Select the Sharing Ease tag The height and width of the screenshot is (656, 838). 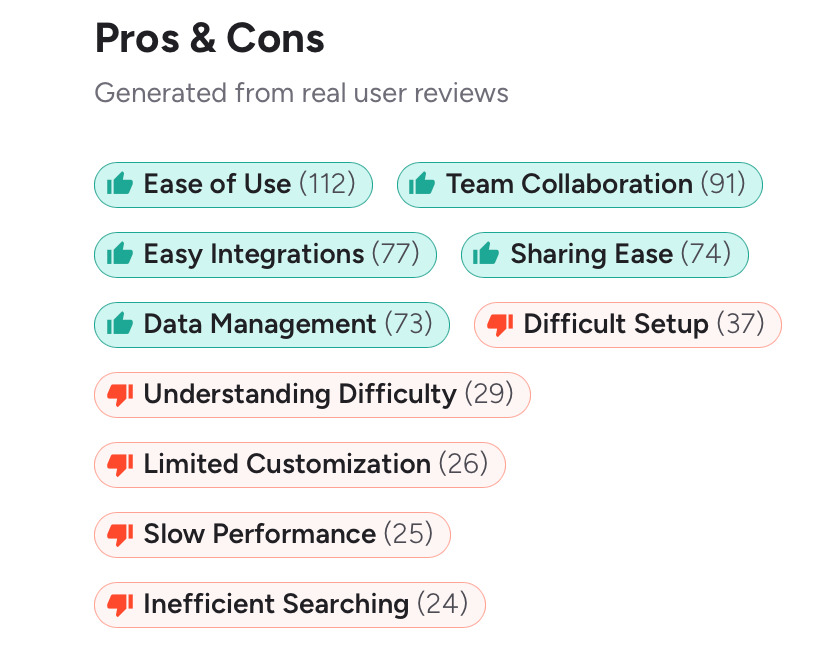tap(604, 254)
